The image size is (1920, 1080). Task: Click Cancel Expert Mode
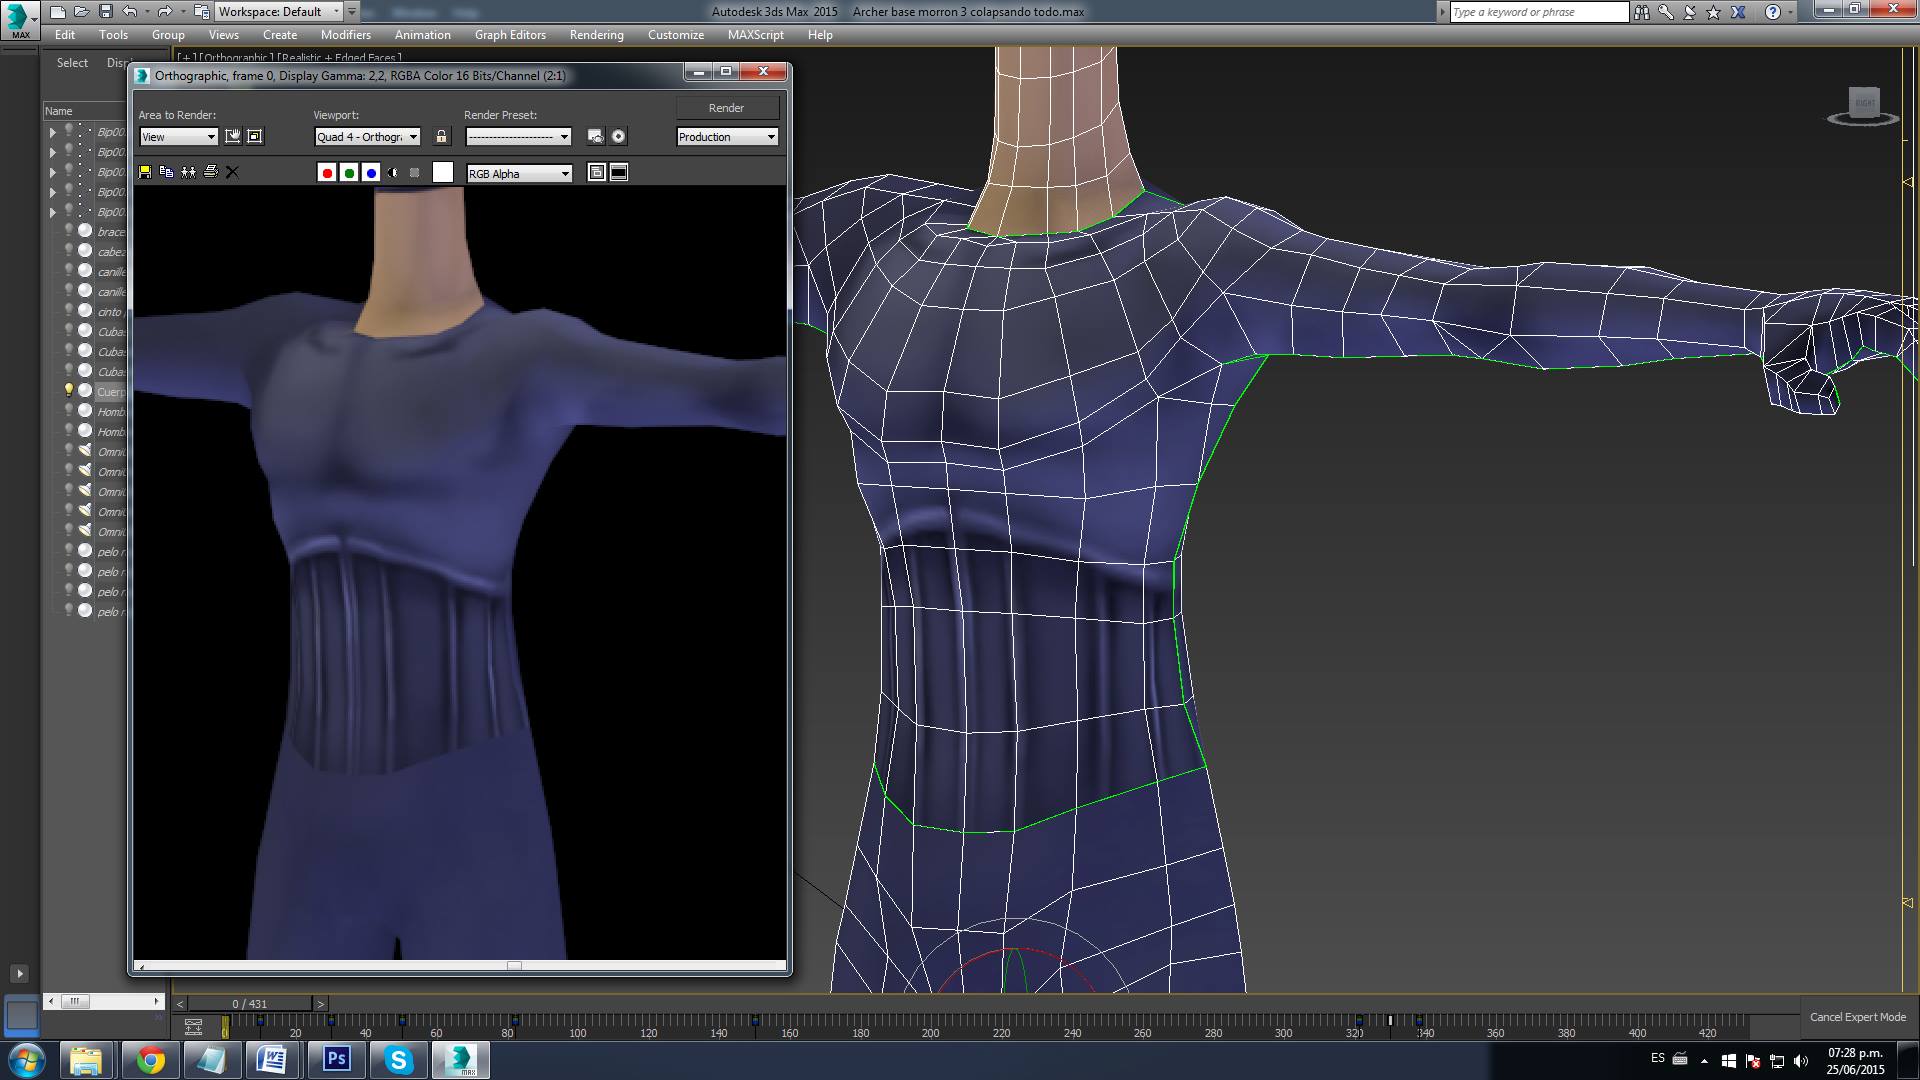point(1857,1017)
